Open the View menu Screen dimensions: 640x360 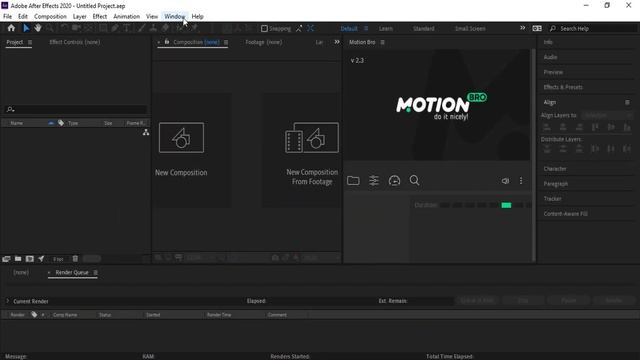point(152,16)
